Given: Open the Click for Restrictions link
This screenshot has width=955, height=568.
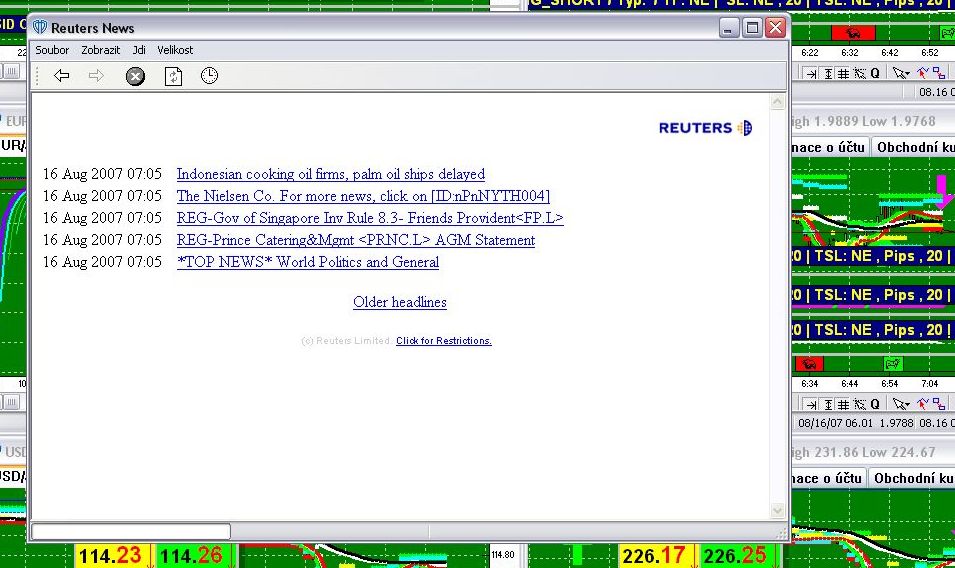Looking at the screenshot, I should [x=443, y=341].
